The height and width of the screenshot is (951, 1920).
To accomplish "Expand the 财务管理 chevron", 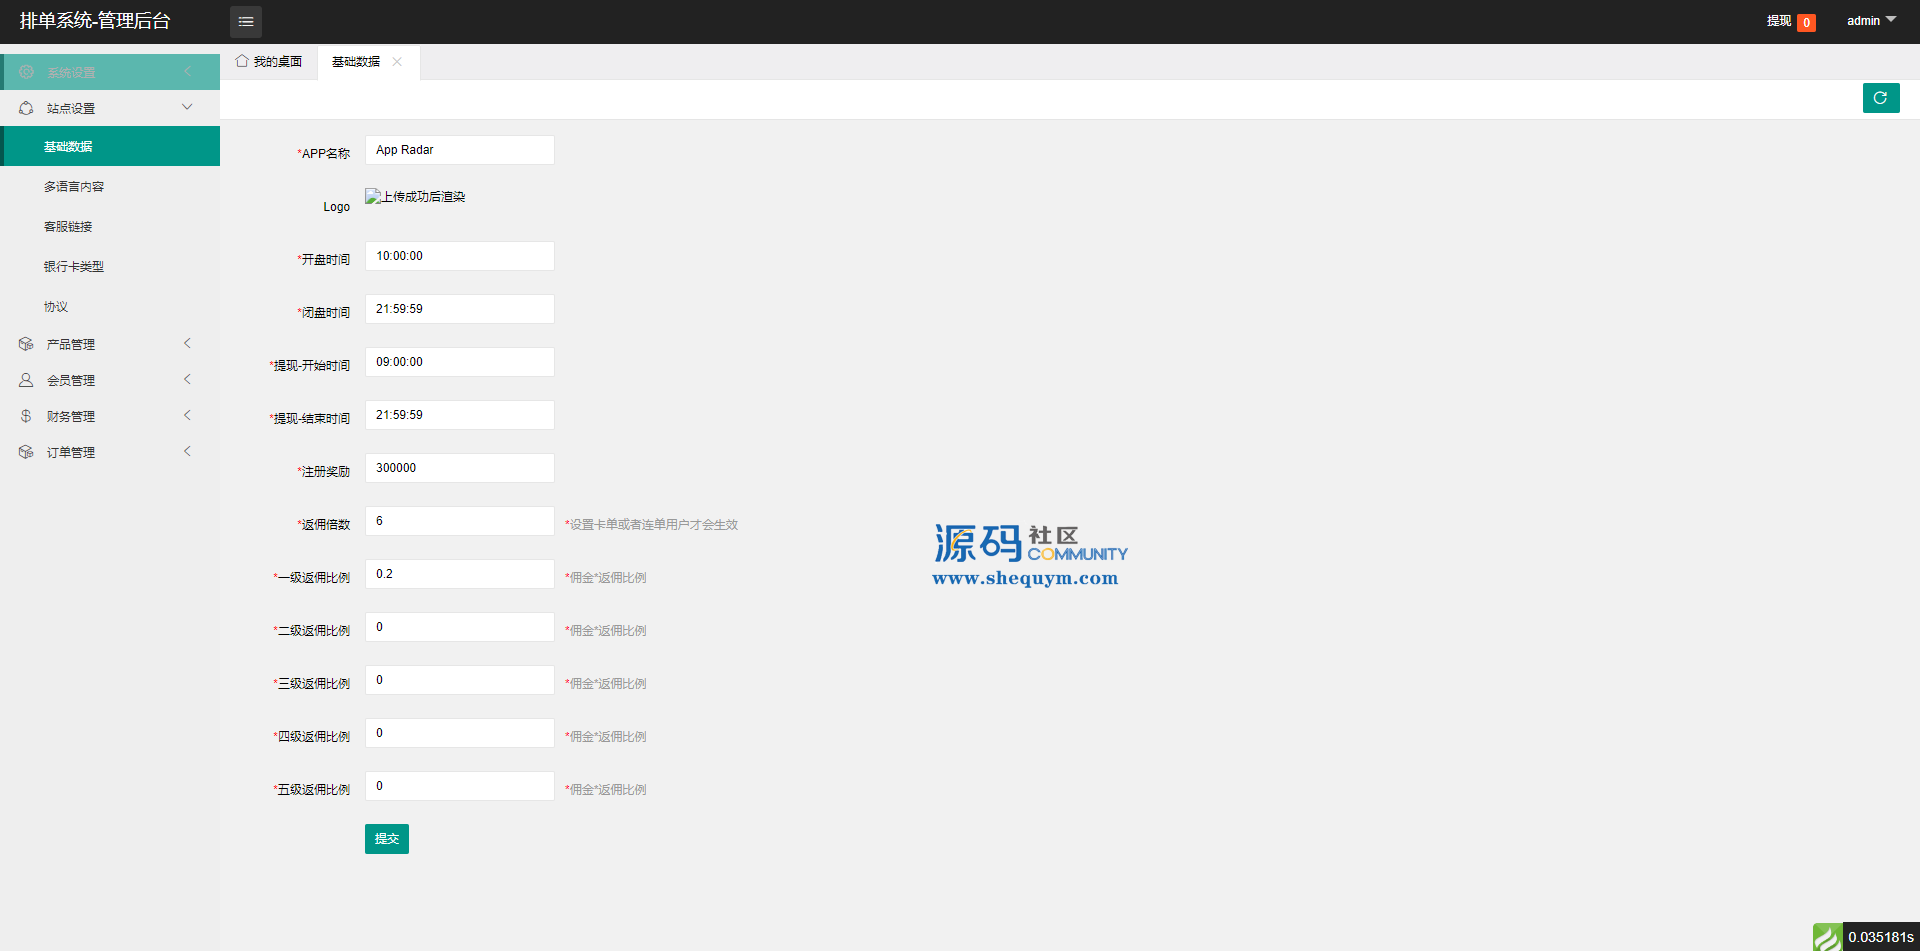I will [x=187, y=415].
